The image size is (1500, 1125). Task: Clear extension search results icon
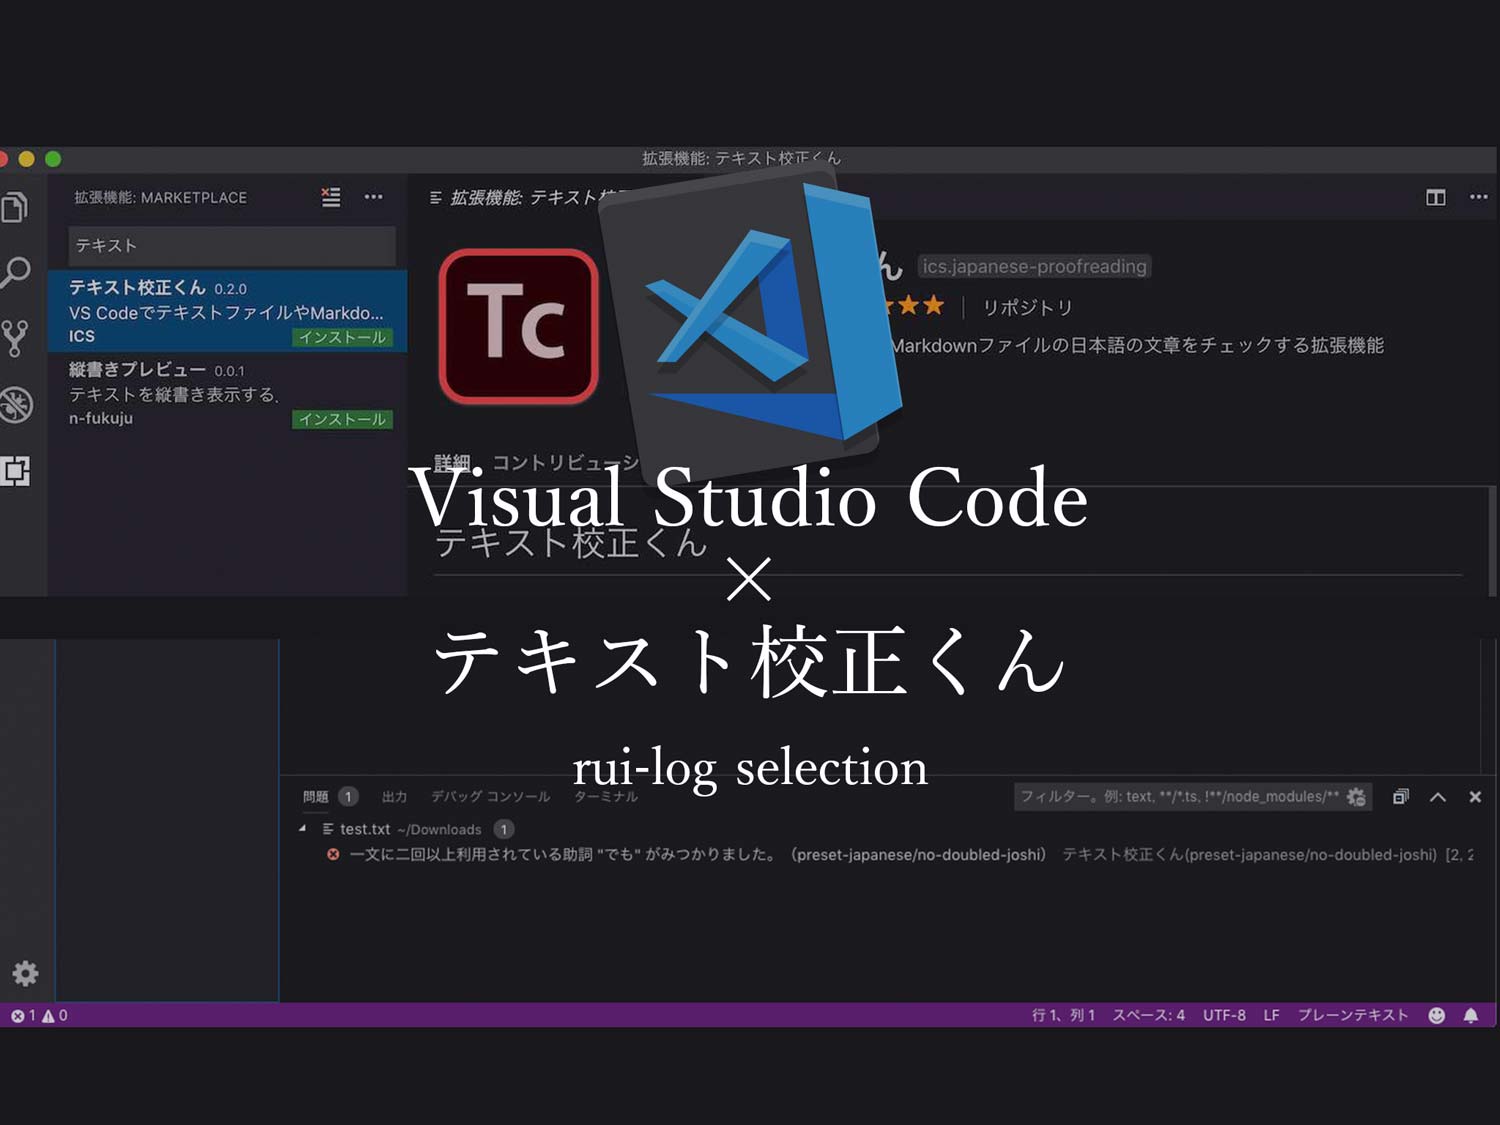tap(331, 197)
